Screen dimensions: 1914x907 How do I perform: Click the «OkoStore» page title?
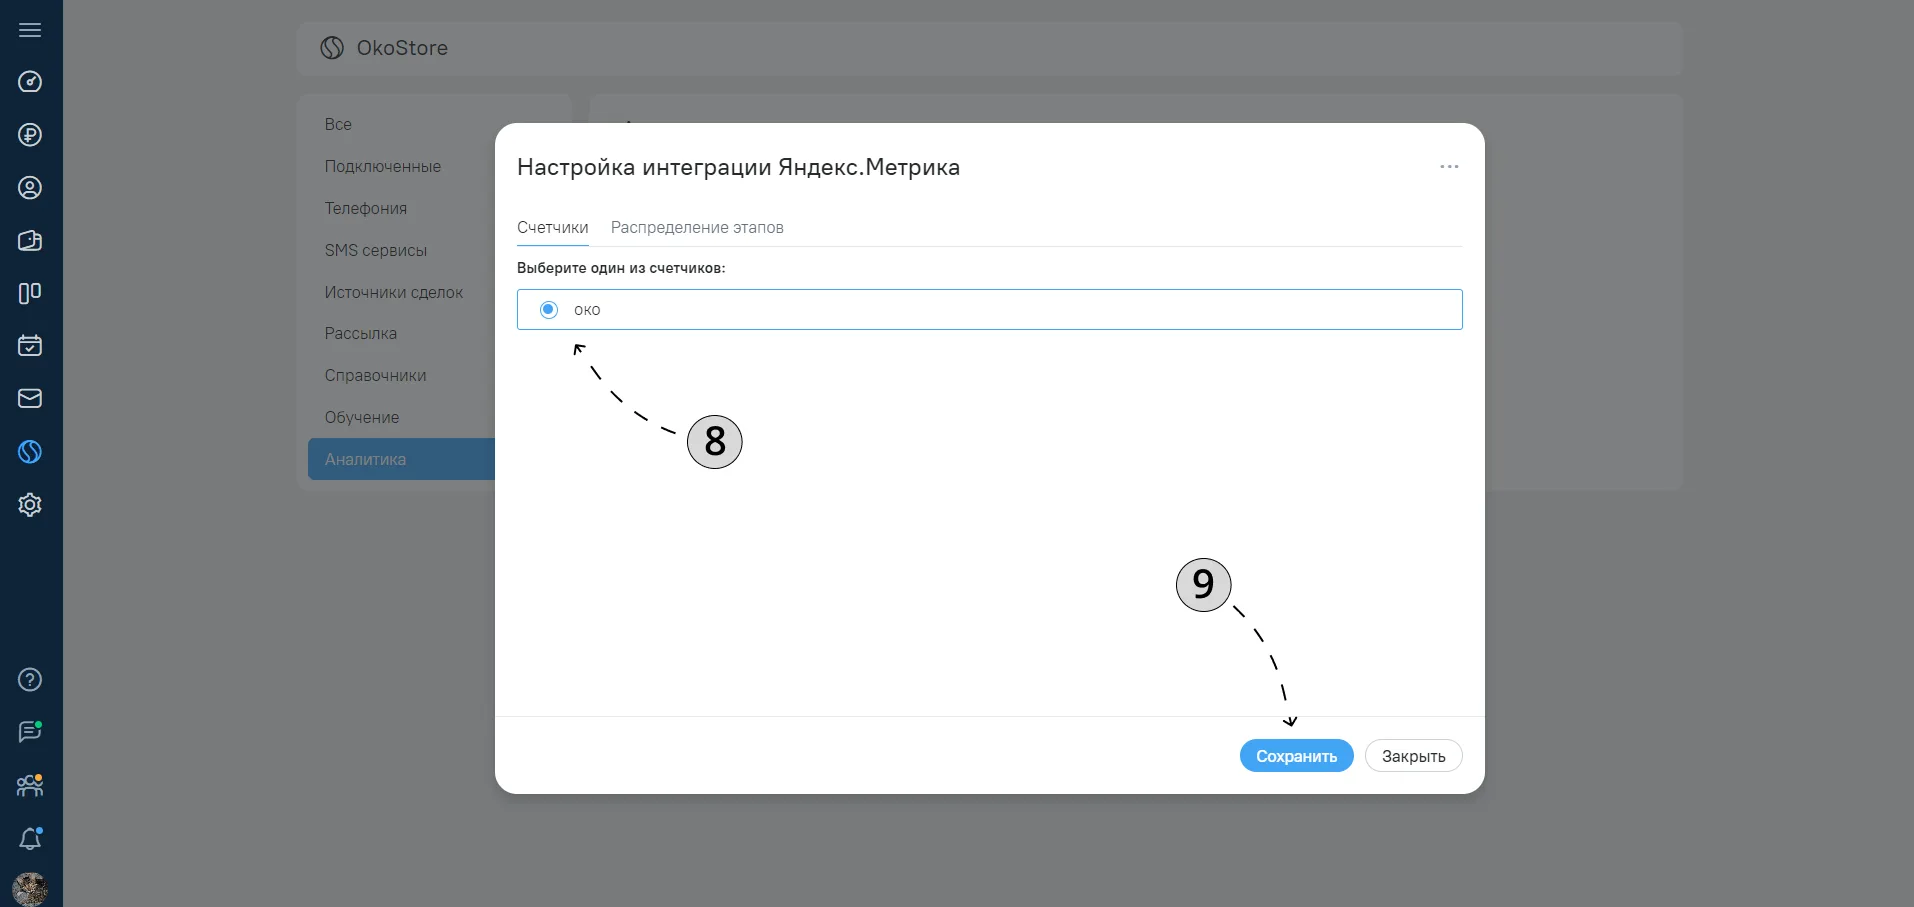click(x=402, y=48)
